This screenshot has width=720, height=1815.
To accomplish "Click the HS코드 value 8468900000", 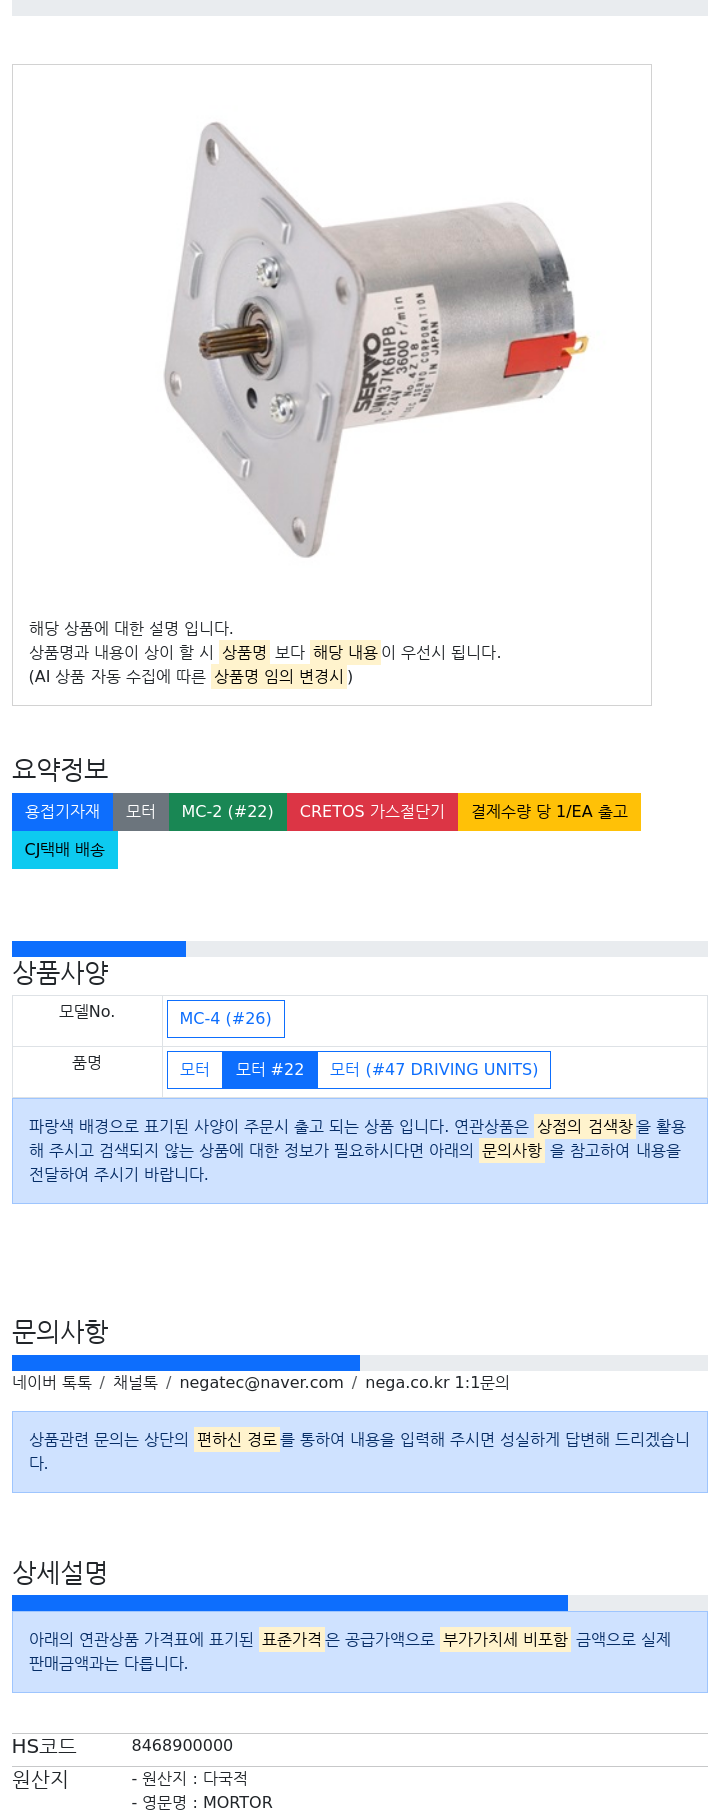I will [x=182, y=1746].
